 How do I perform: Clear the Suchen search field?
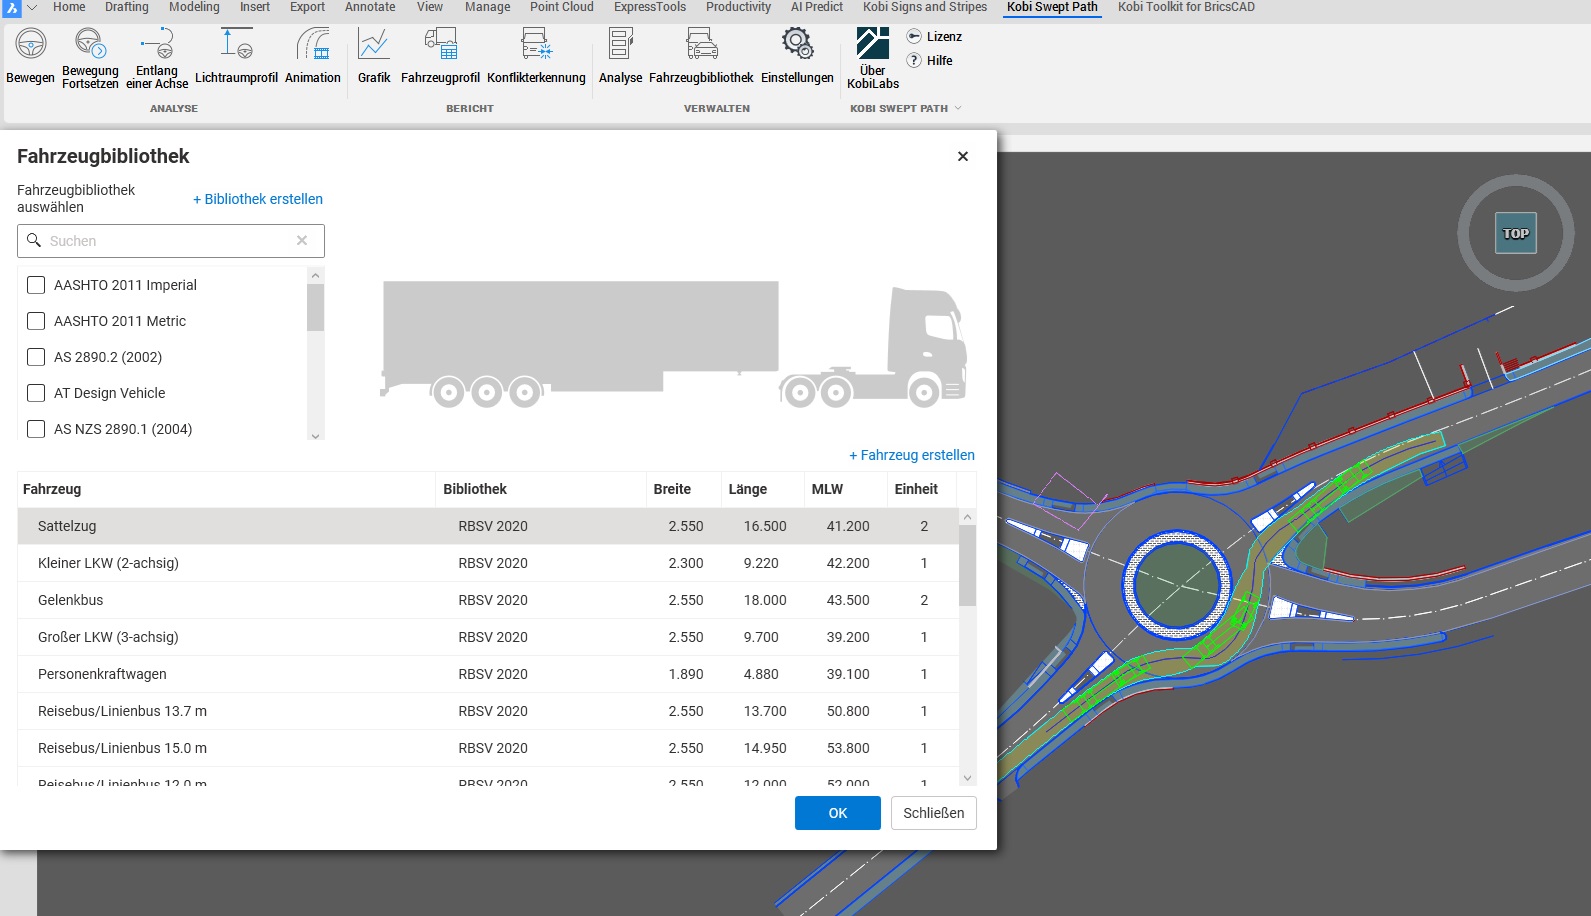pyautogui.click(x=302, y=241)
